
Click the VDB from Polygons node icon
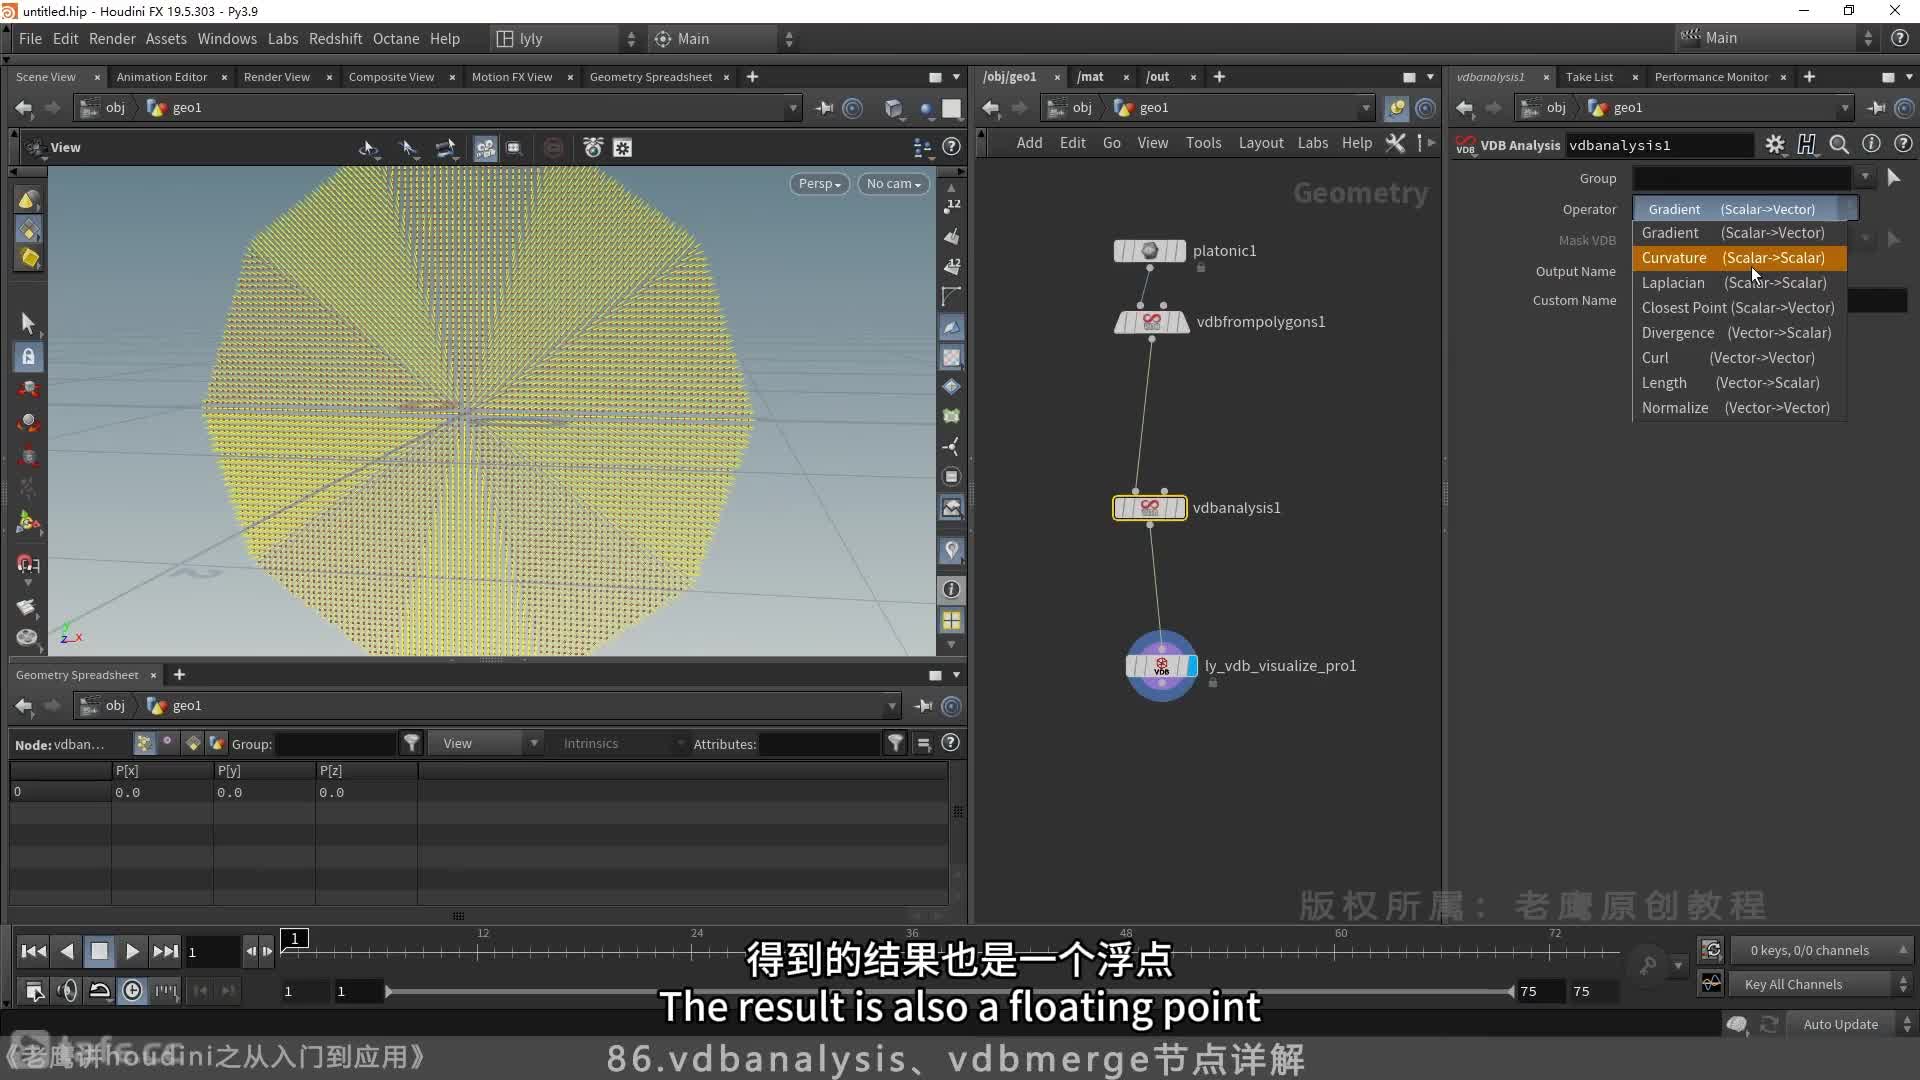[1151, 320]
